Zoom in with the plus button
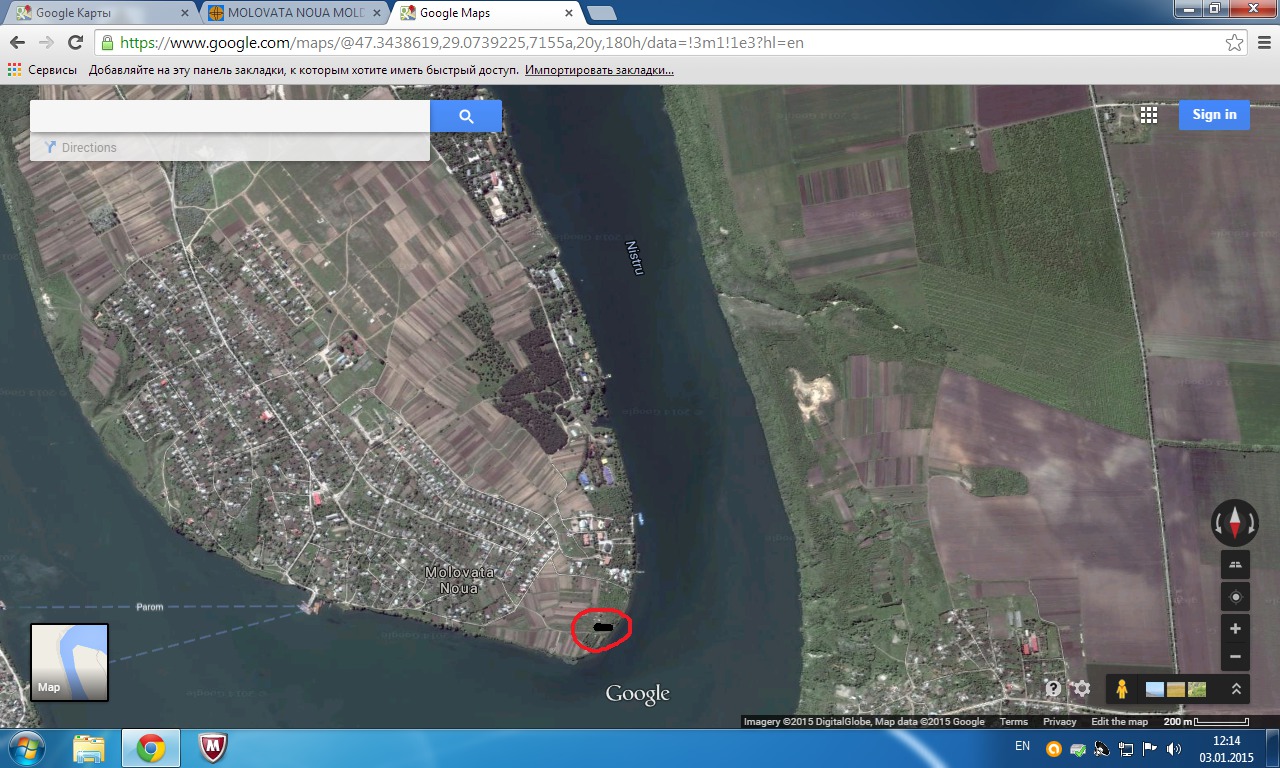This screenshot has width=1280, height=768. [1235, 629]
